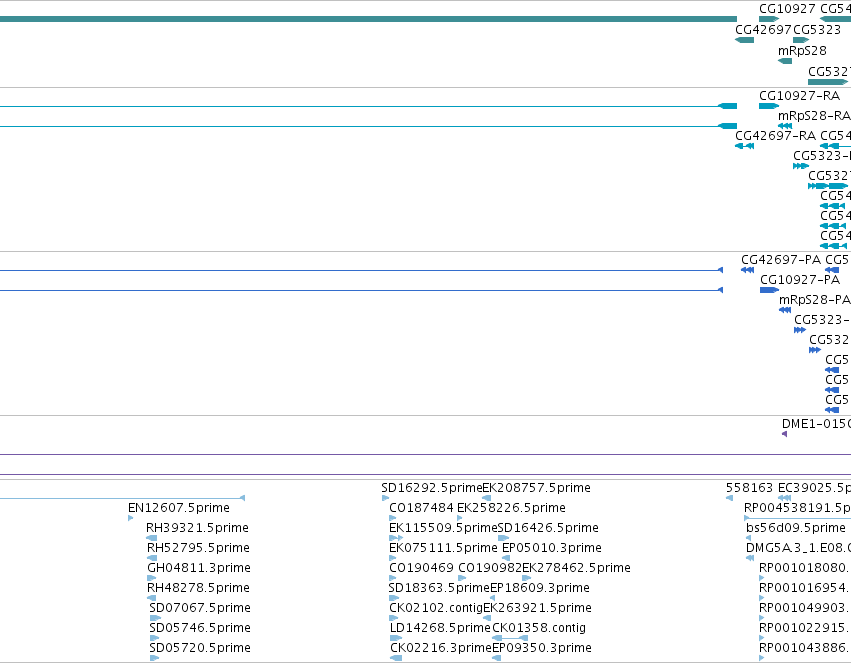
Task: Click the CG42697-PA protein label
Action: [781, 260]
